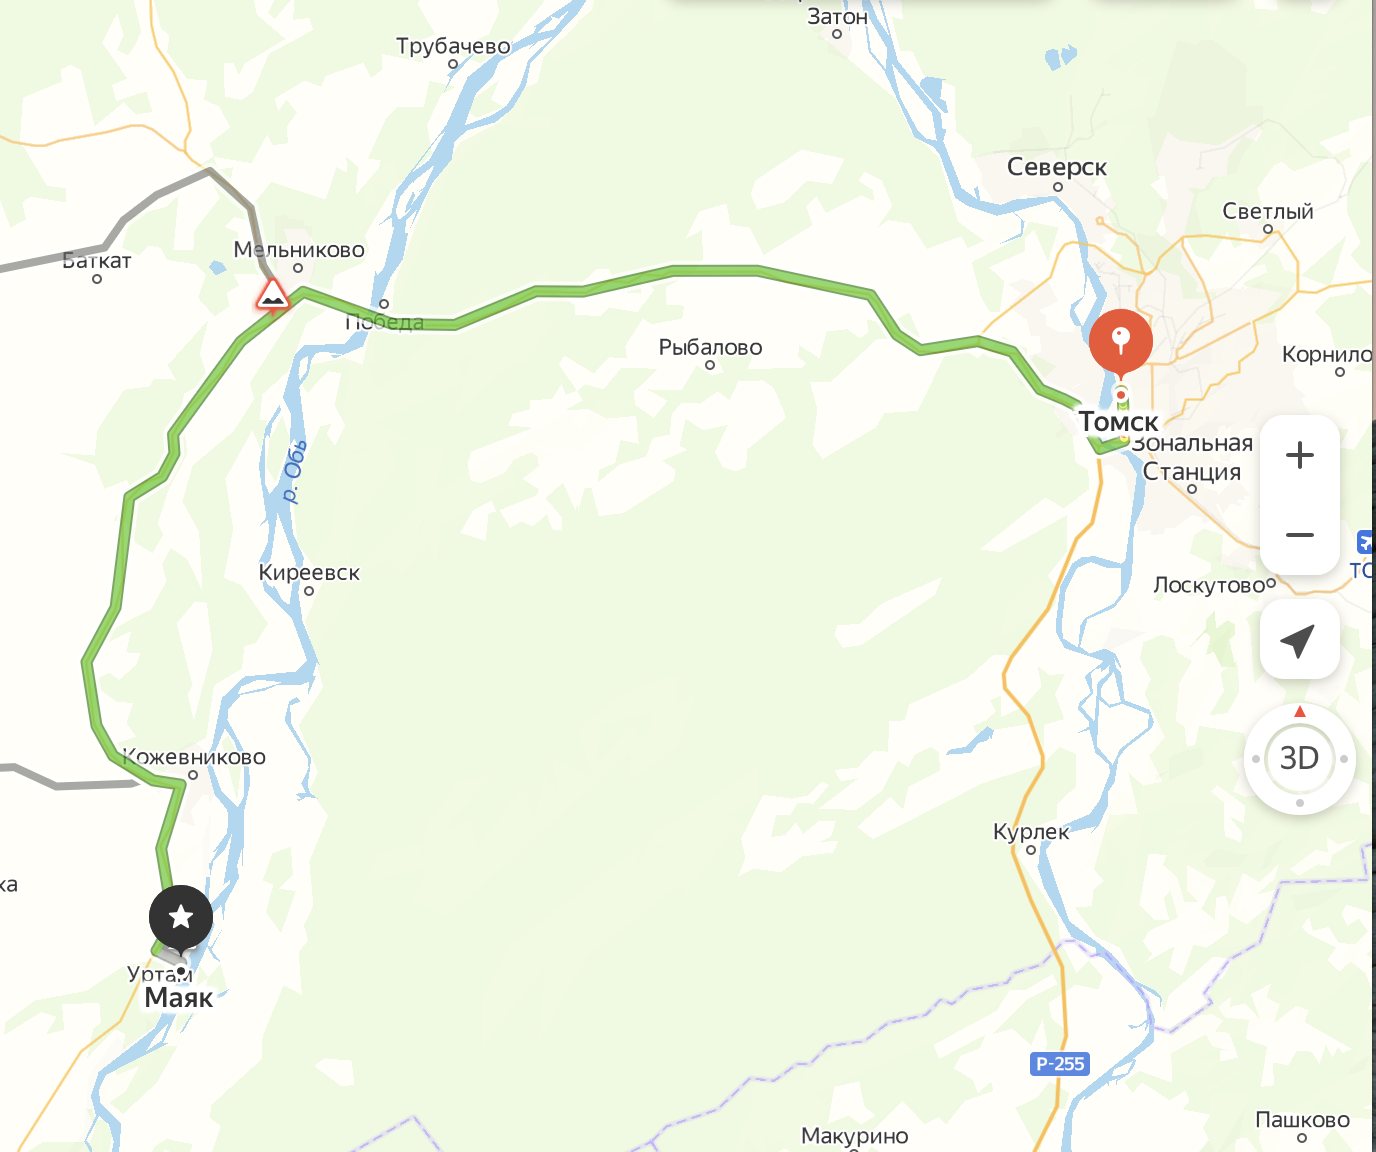Select the Кожевниково town label
Screen dimensions: 1376x1152
tap(194, 757)
